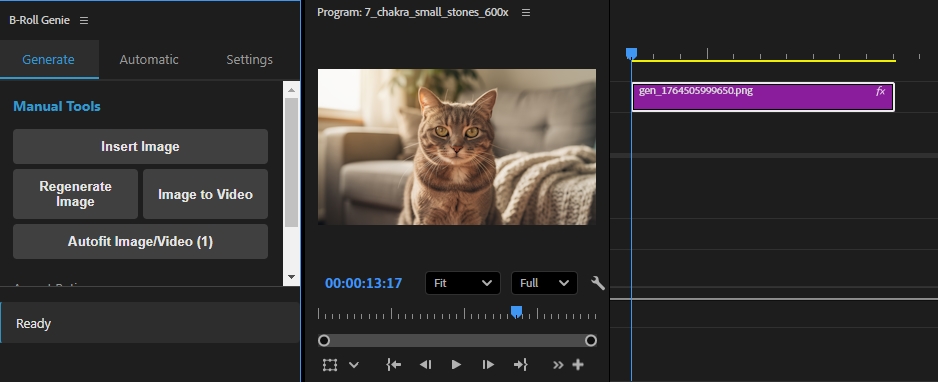
Task: Click Regenerate Image button
Action: [x=75, y=194]
